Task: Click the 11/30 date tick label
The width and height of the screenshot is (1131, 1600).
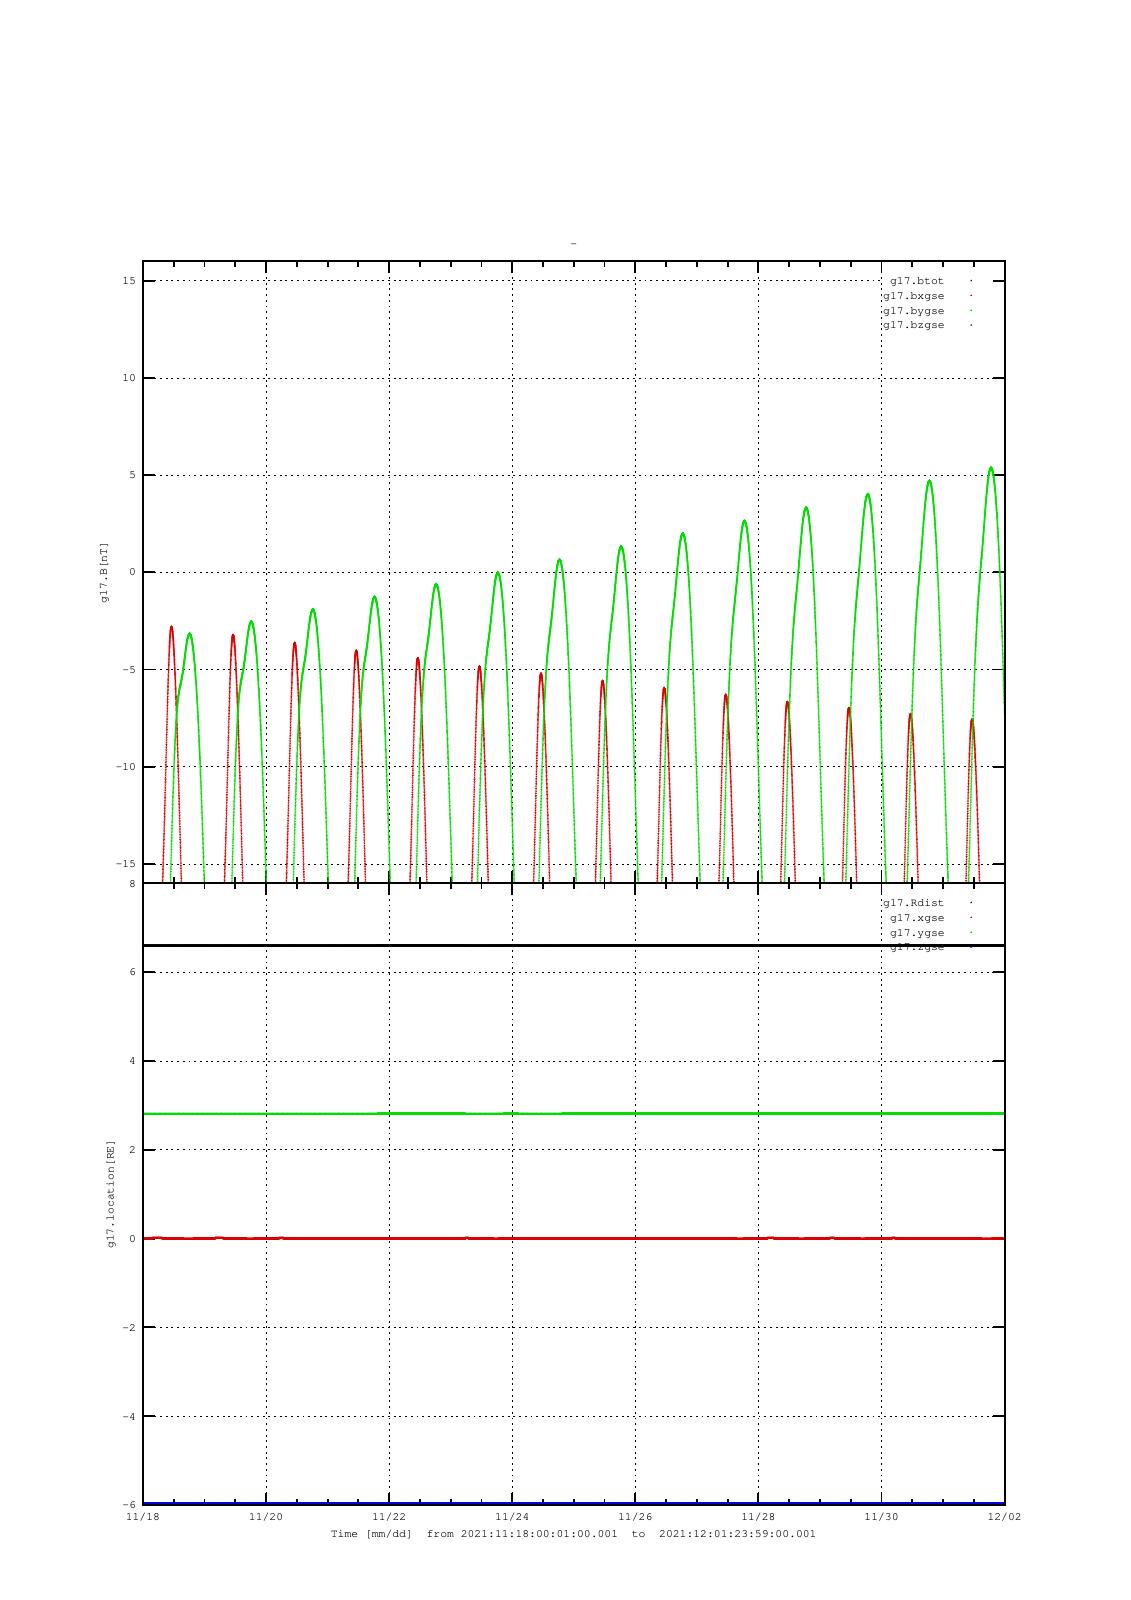Action: click(881, 1516)
